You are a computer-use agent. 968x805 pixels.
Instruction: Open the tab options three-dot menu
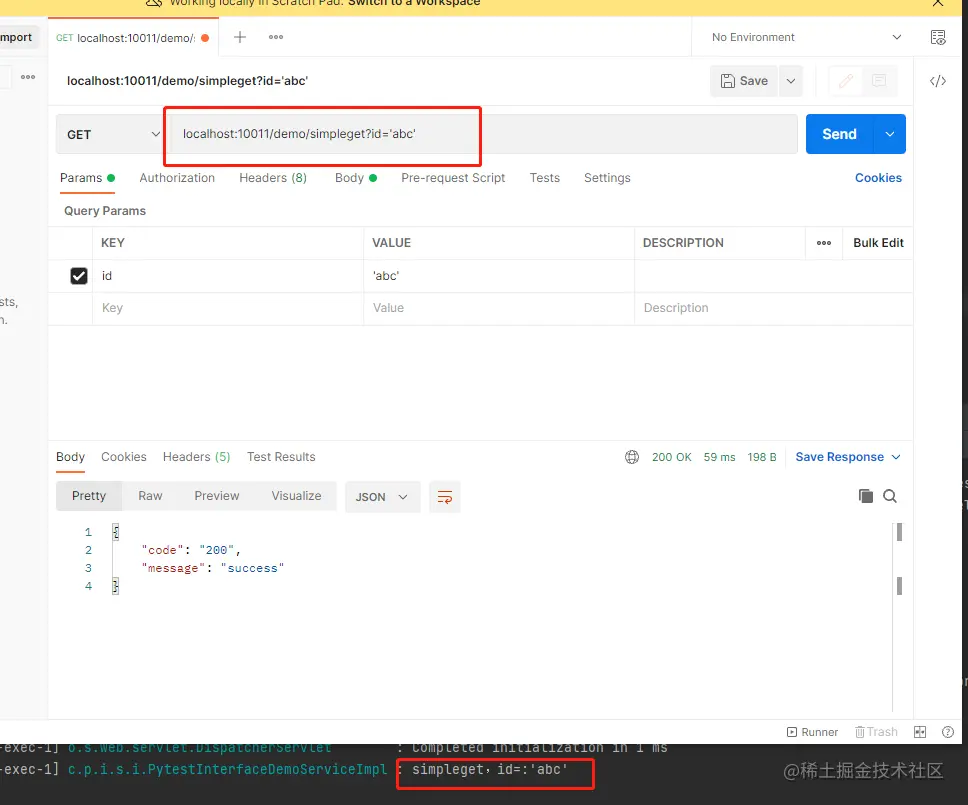coord(276,37)
